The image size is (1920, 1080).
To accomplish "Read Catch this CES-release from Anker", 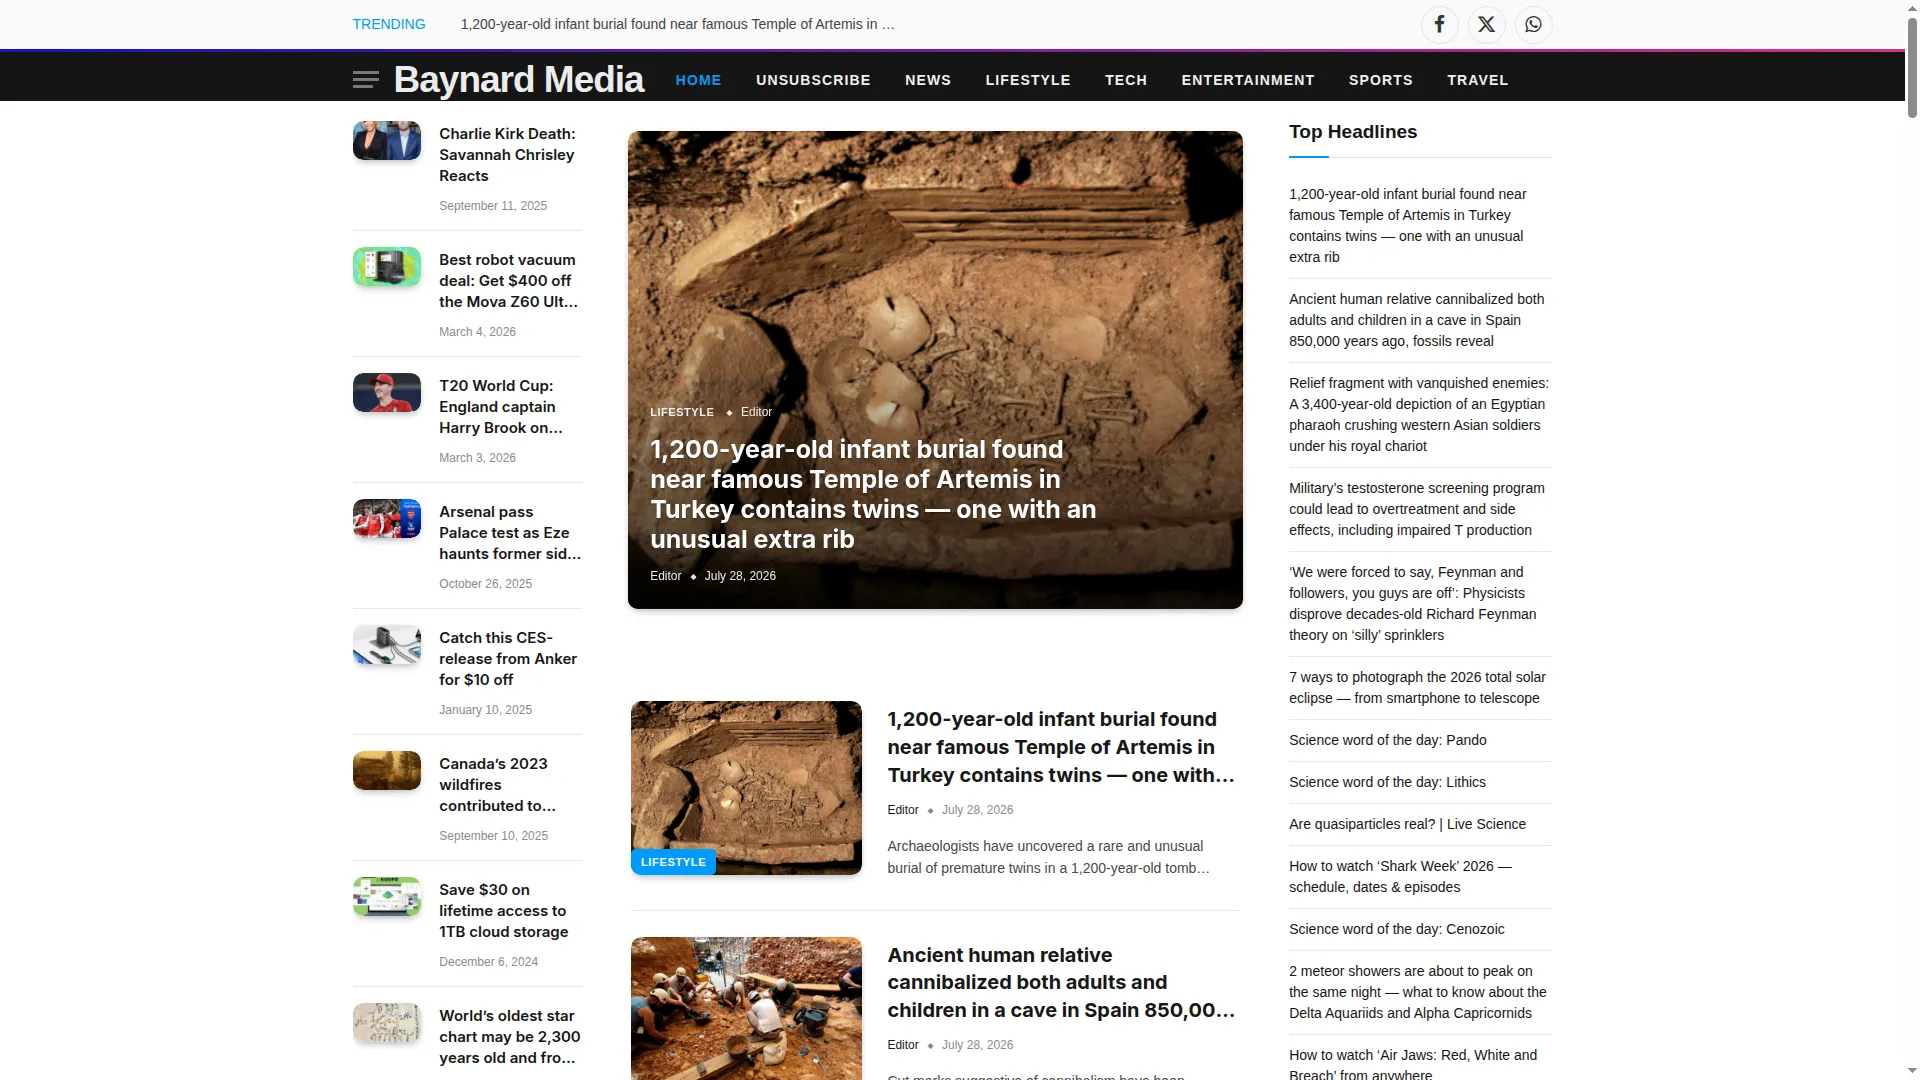I will pyautogui.click(x=508, y=659).
